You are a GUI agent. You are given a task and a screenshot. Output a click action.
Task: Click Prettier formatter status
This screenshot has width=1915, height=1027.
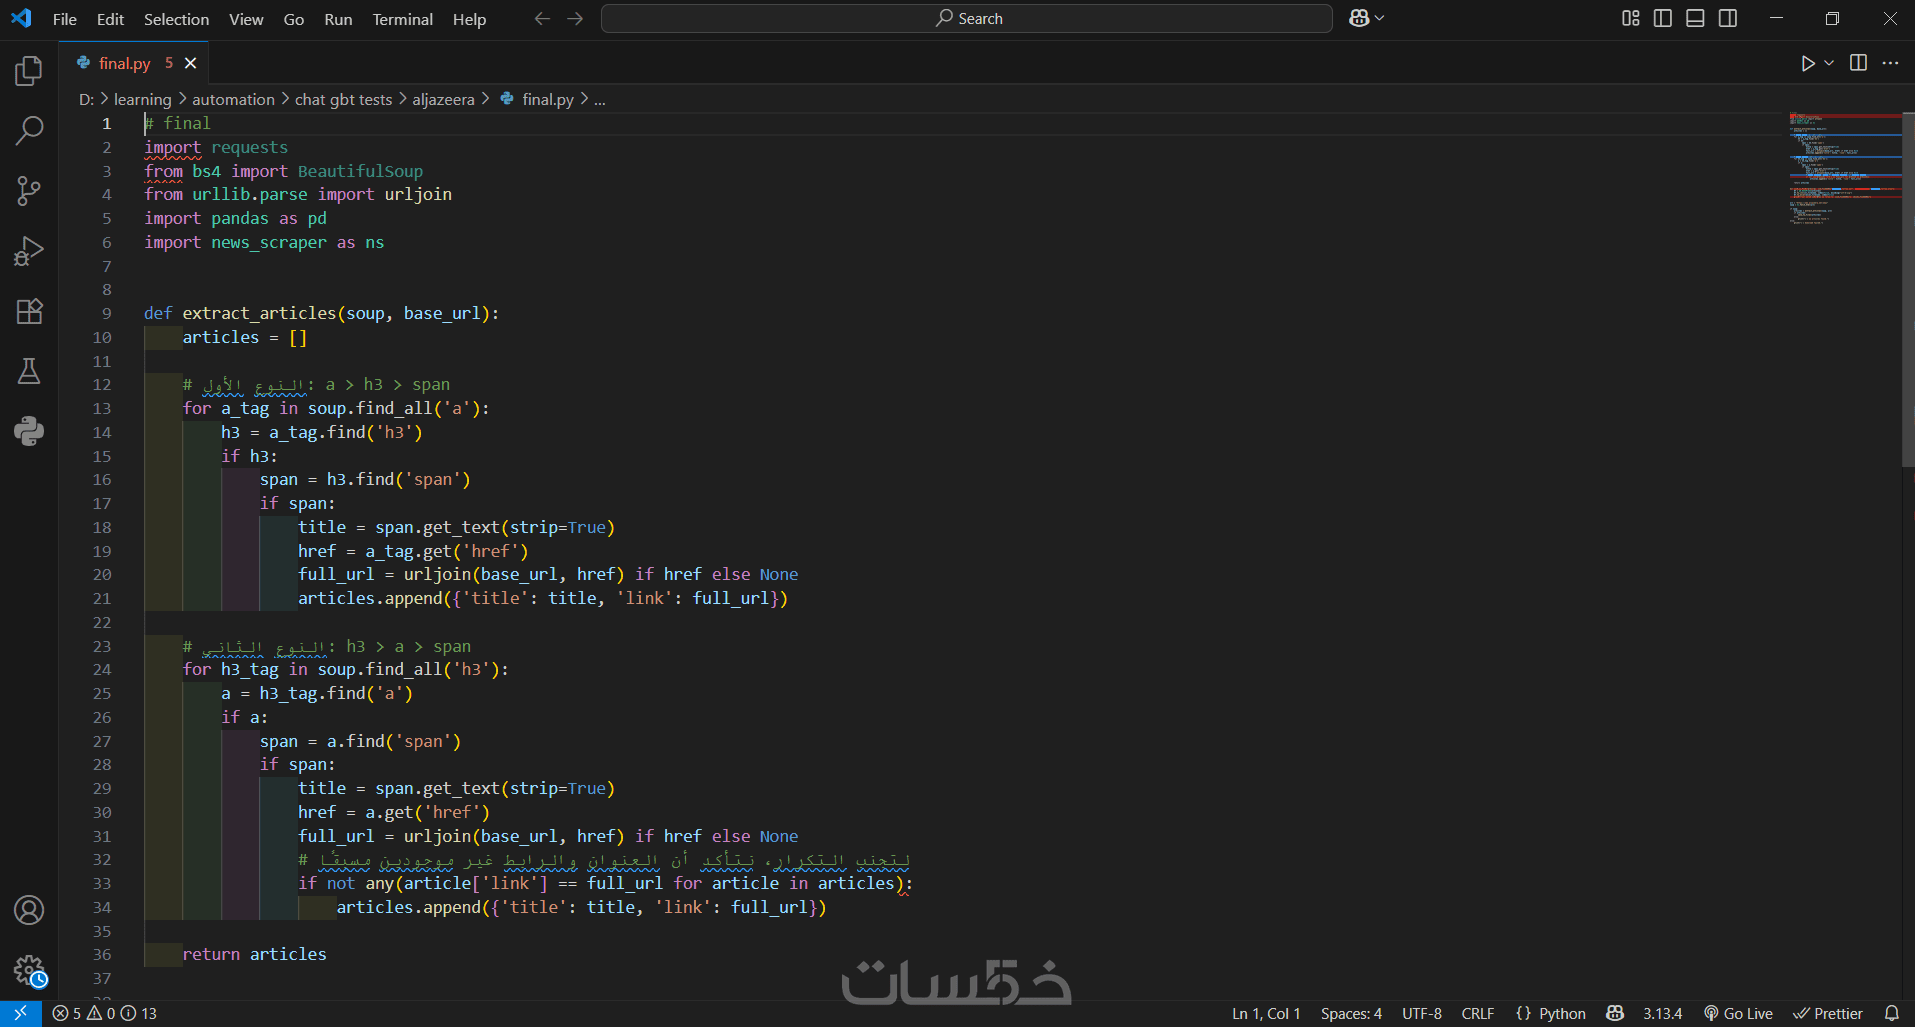[1828, 1013]
